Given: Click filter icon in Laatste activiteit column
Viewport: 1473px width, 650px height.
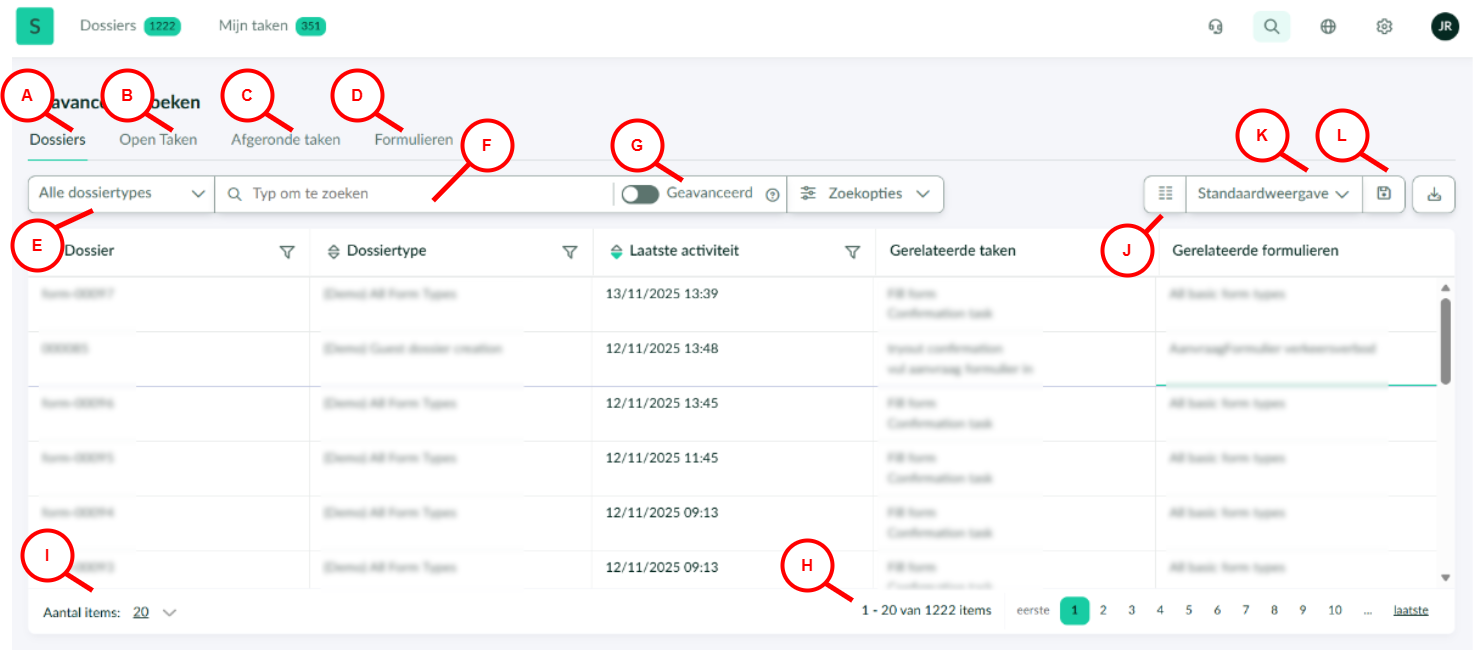Looking at the screenshot, I should 852,252.
